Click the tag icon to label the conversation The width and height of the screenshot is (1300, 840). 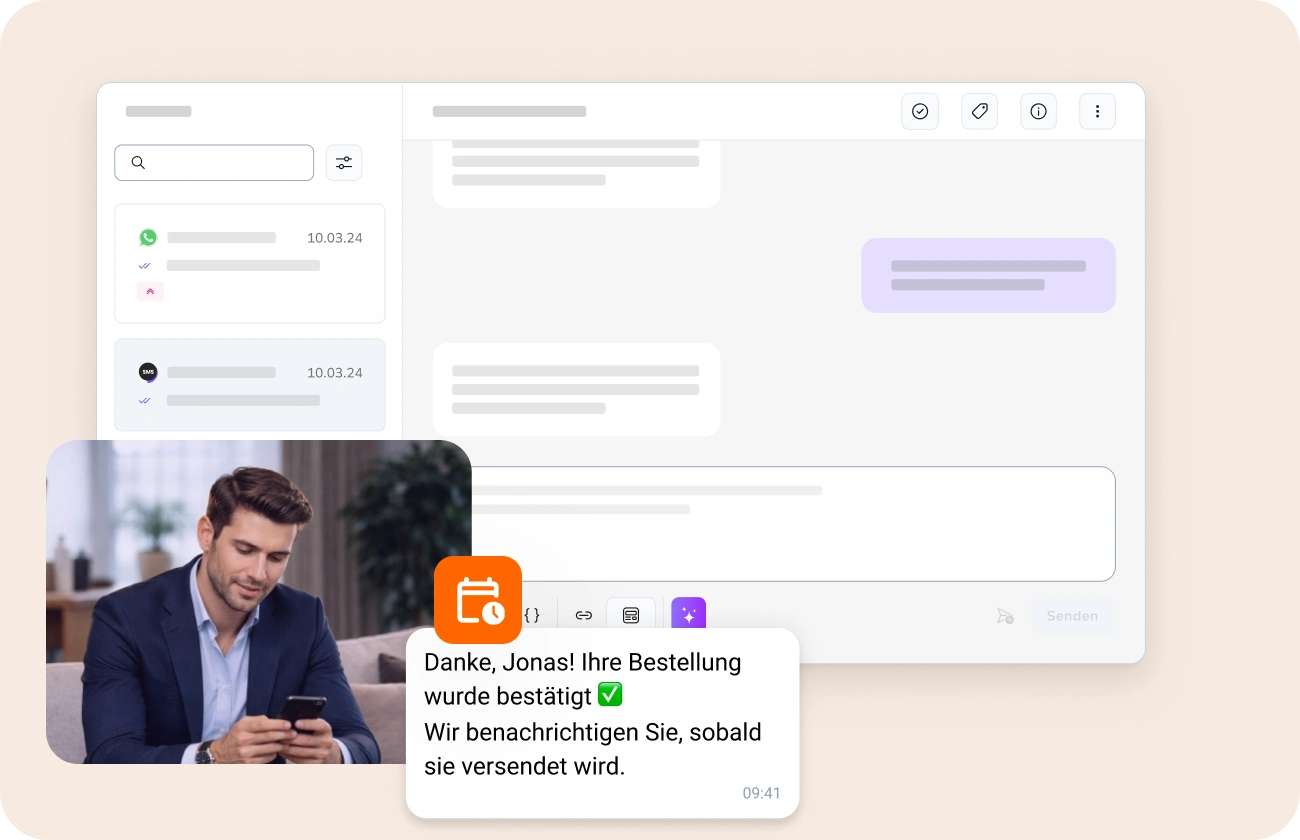coord(979,111)
